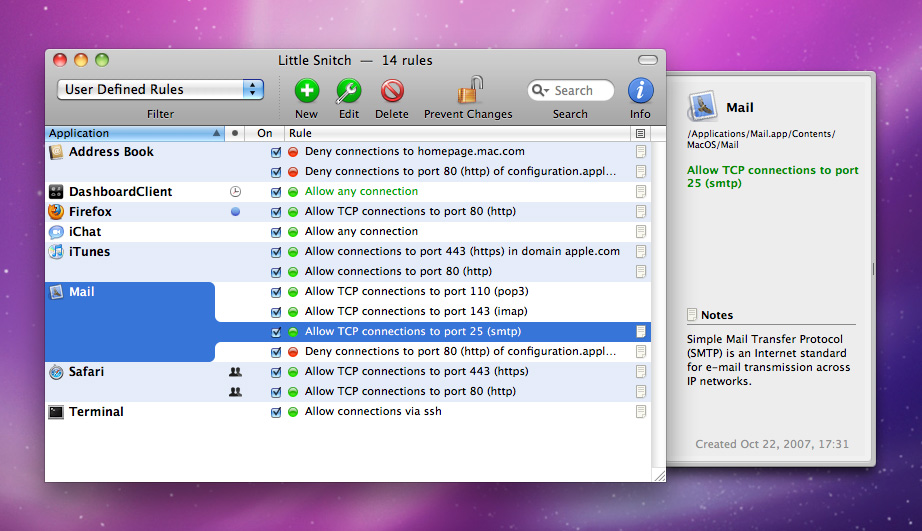922x531 pixels.
Task: Toggle the iChat rule checkbox
Action: 276,232
